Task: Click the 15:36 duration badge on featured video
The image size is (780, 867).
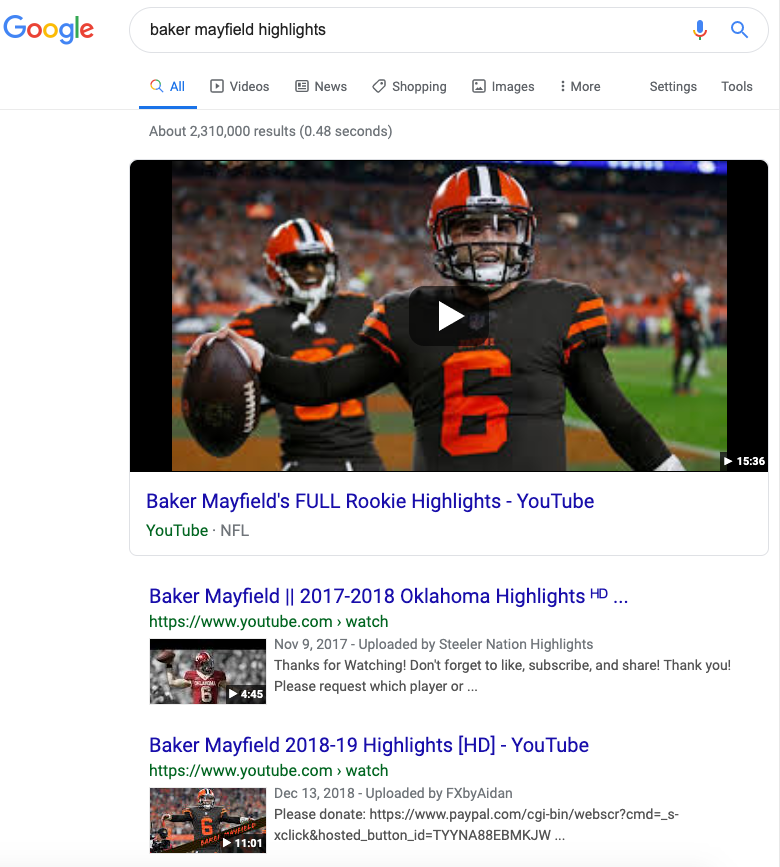Action: point(744,461)
